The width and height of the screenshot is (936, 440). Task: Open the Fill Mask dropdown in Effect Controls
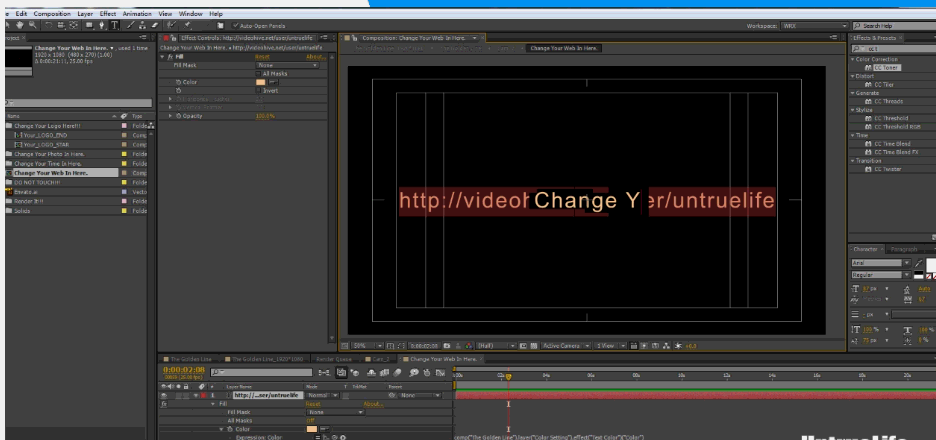(288, 65)
